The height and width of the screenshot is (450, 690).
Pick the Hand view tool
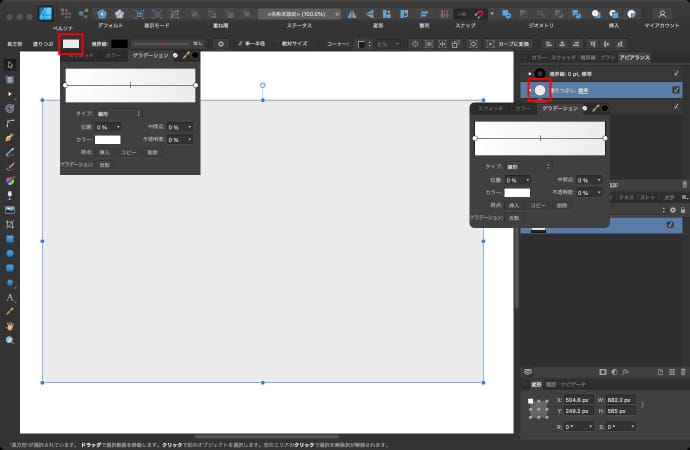10,325
